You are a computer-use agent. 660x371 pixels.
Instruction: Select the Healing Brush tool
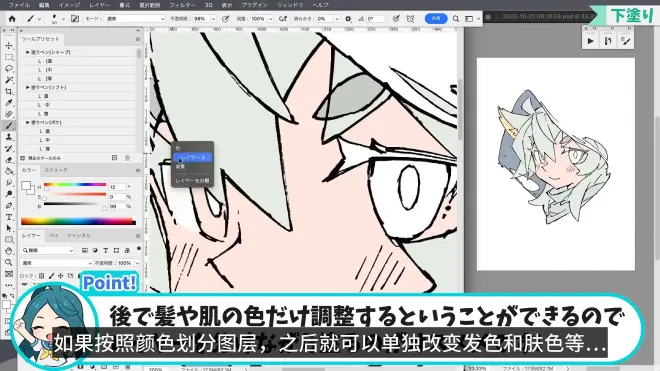(x=9, y=114)
